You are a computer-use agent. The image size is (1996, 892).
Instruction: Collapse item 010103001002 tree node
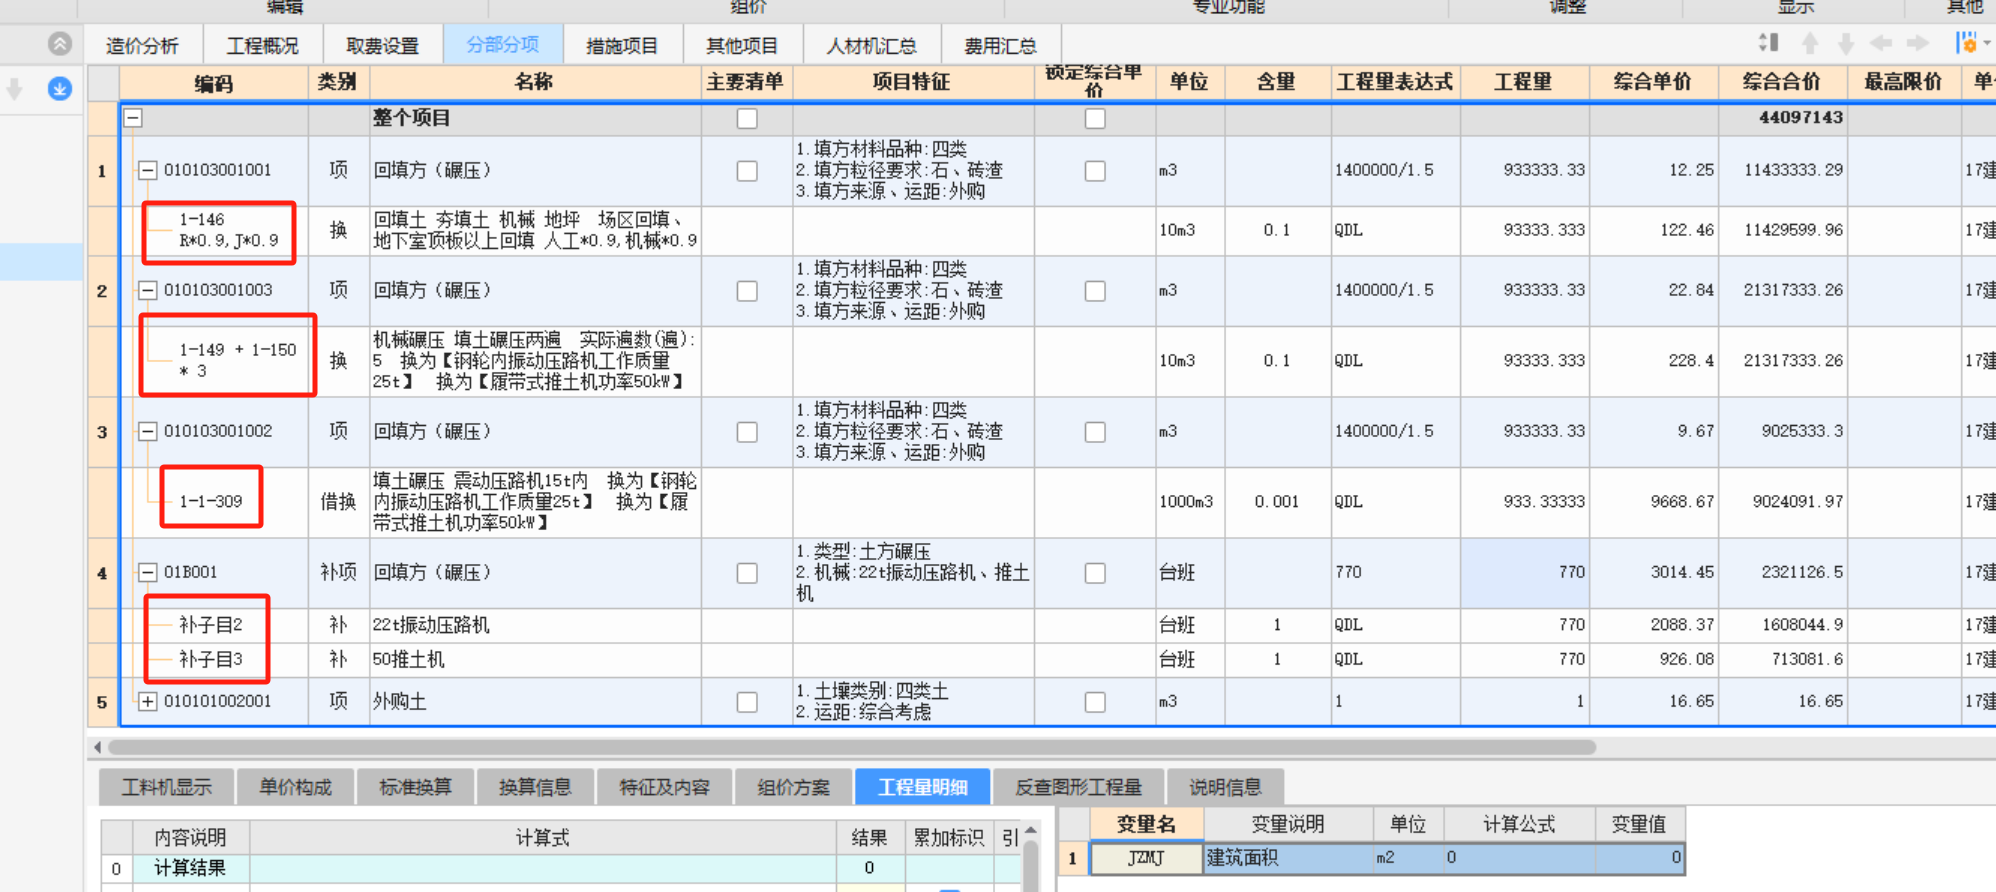[148, 432]
